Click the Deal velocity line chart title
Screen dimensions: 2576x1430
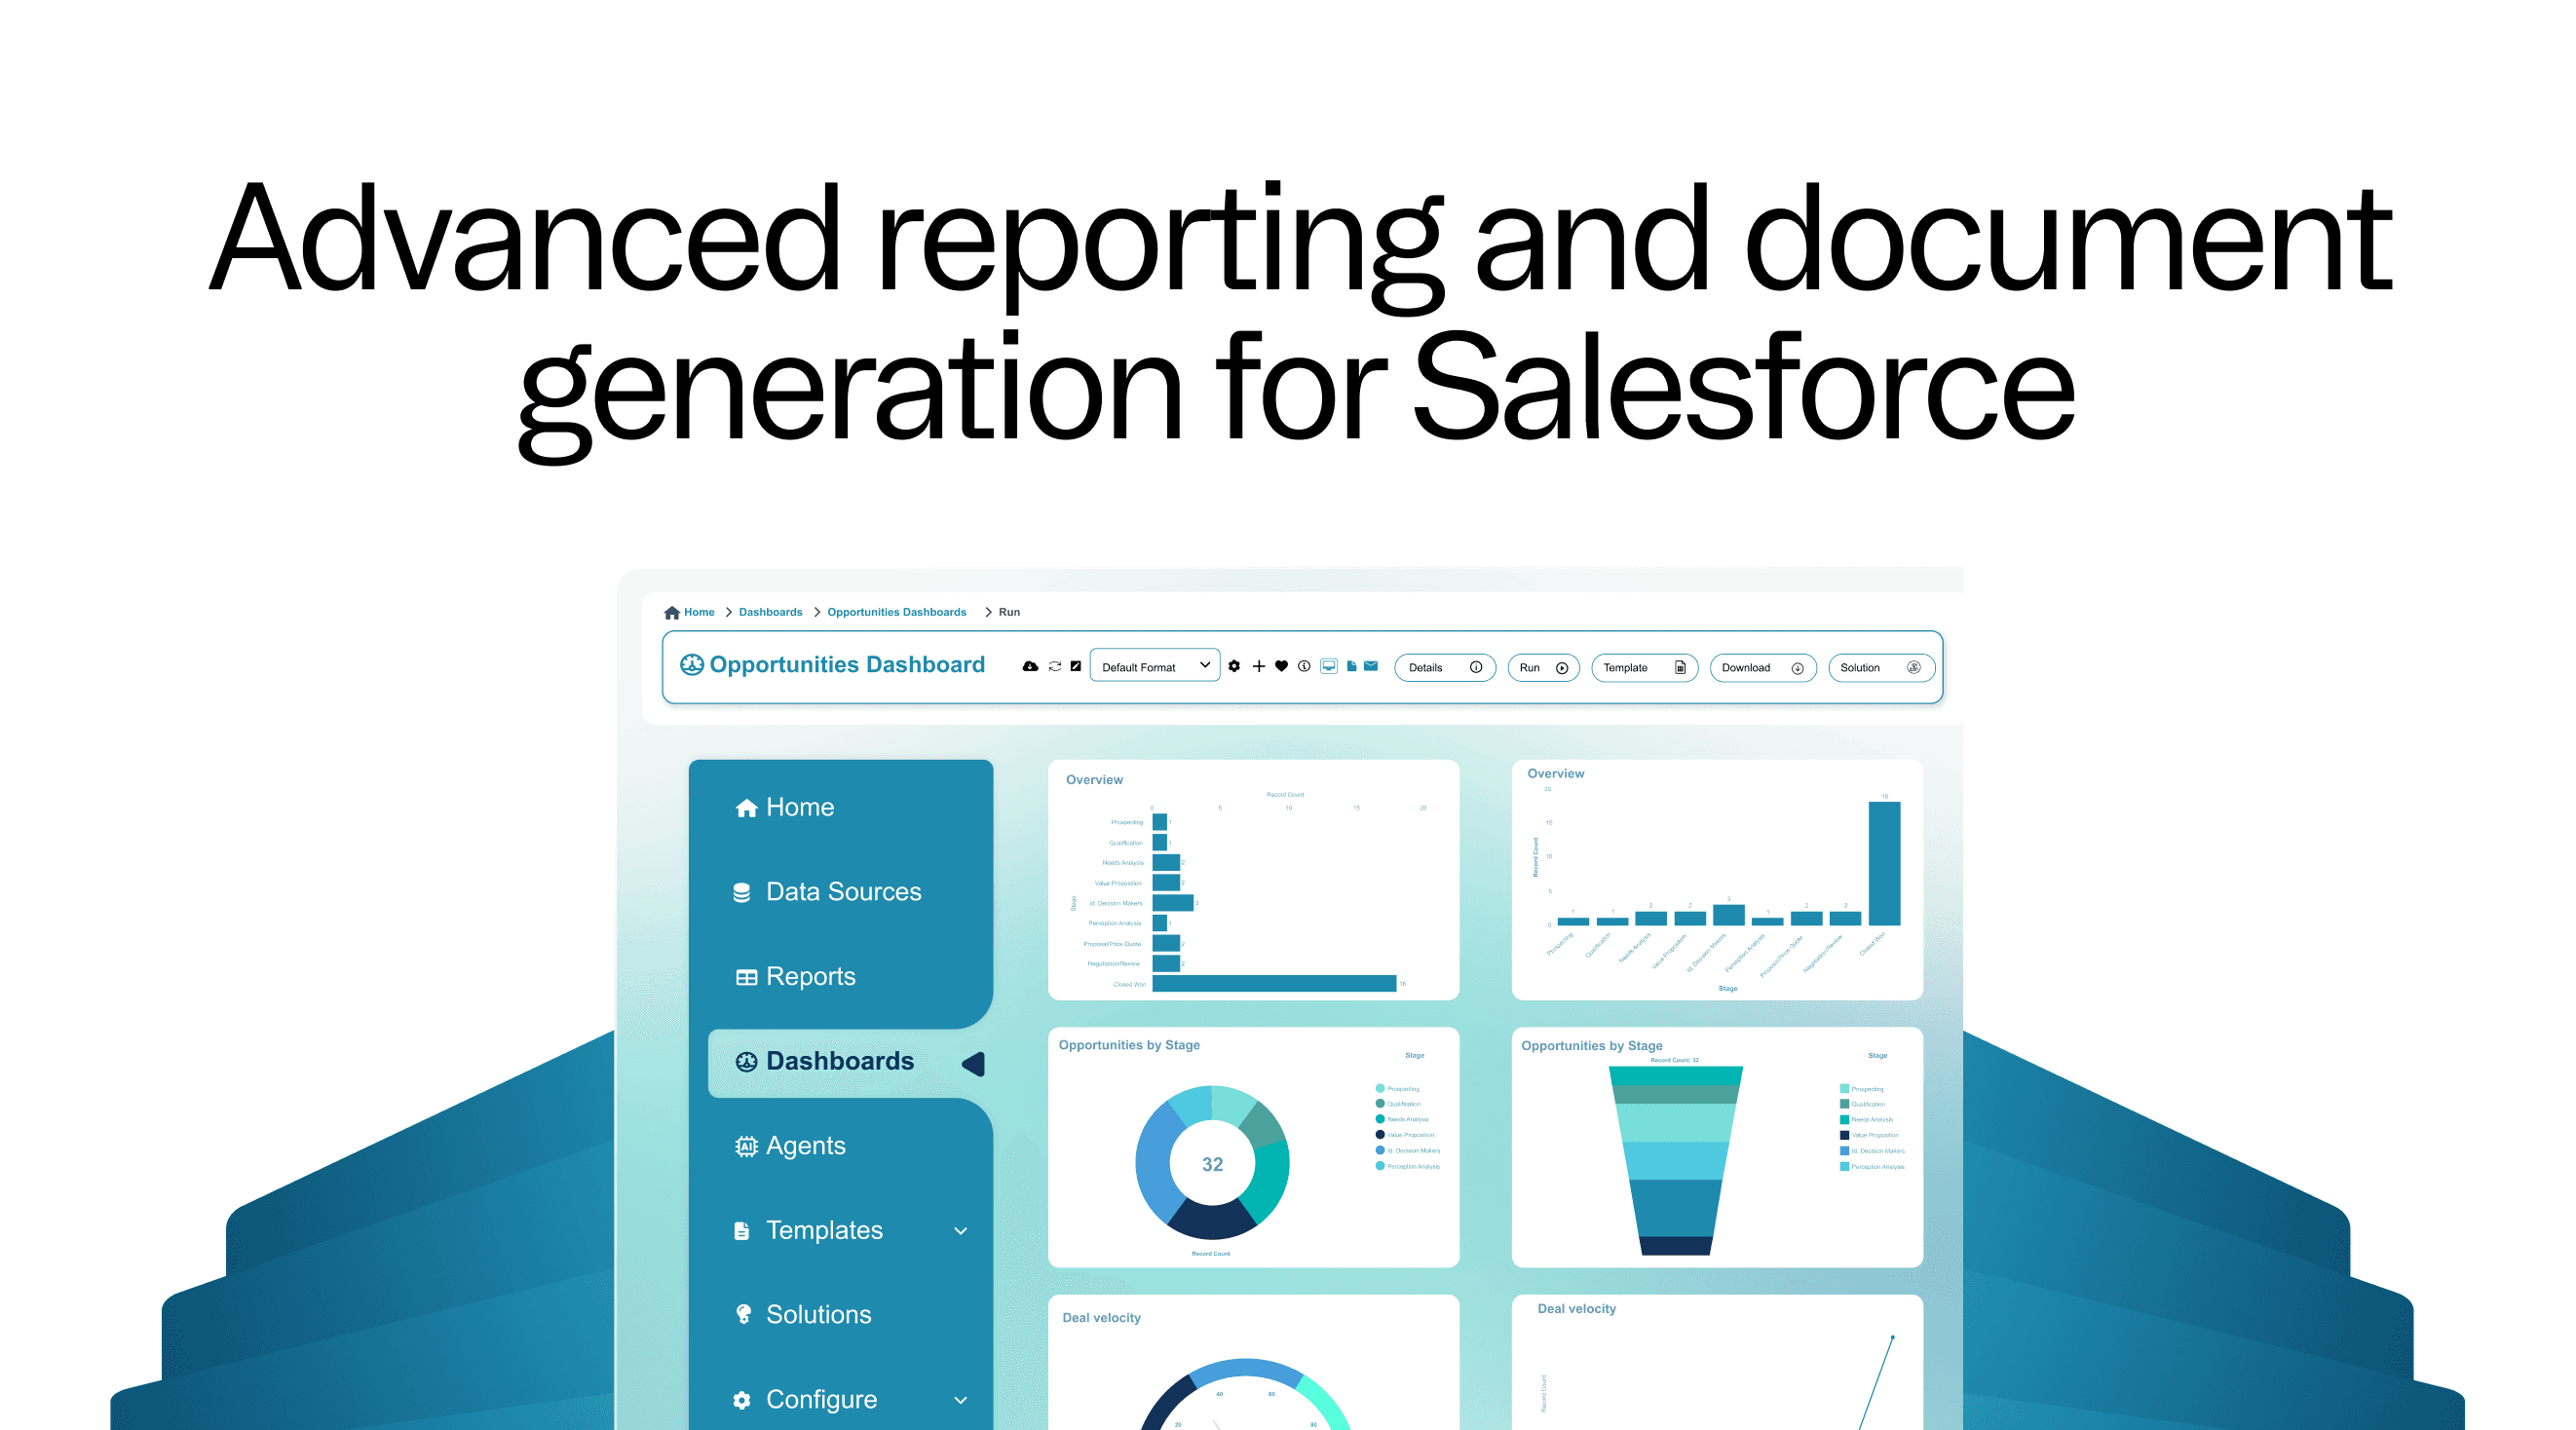pos(1576,1309)
